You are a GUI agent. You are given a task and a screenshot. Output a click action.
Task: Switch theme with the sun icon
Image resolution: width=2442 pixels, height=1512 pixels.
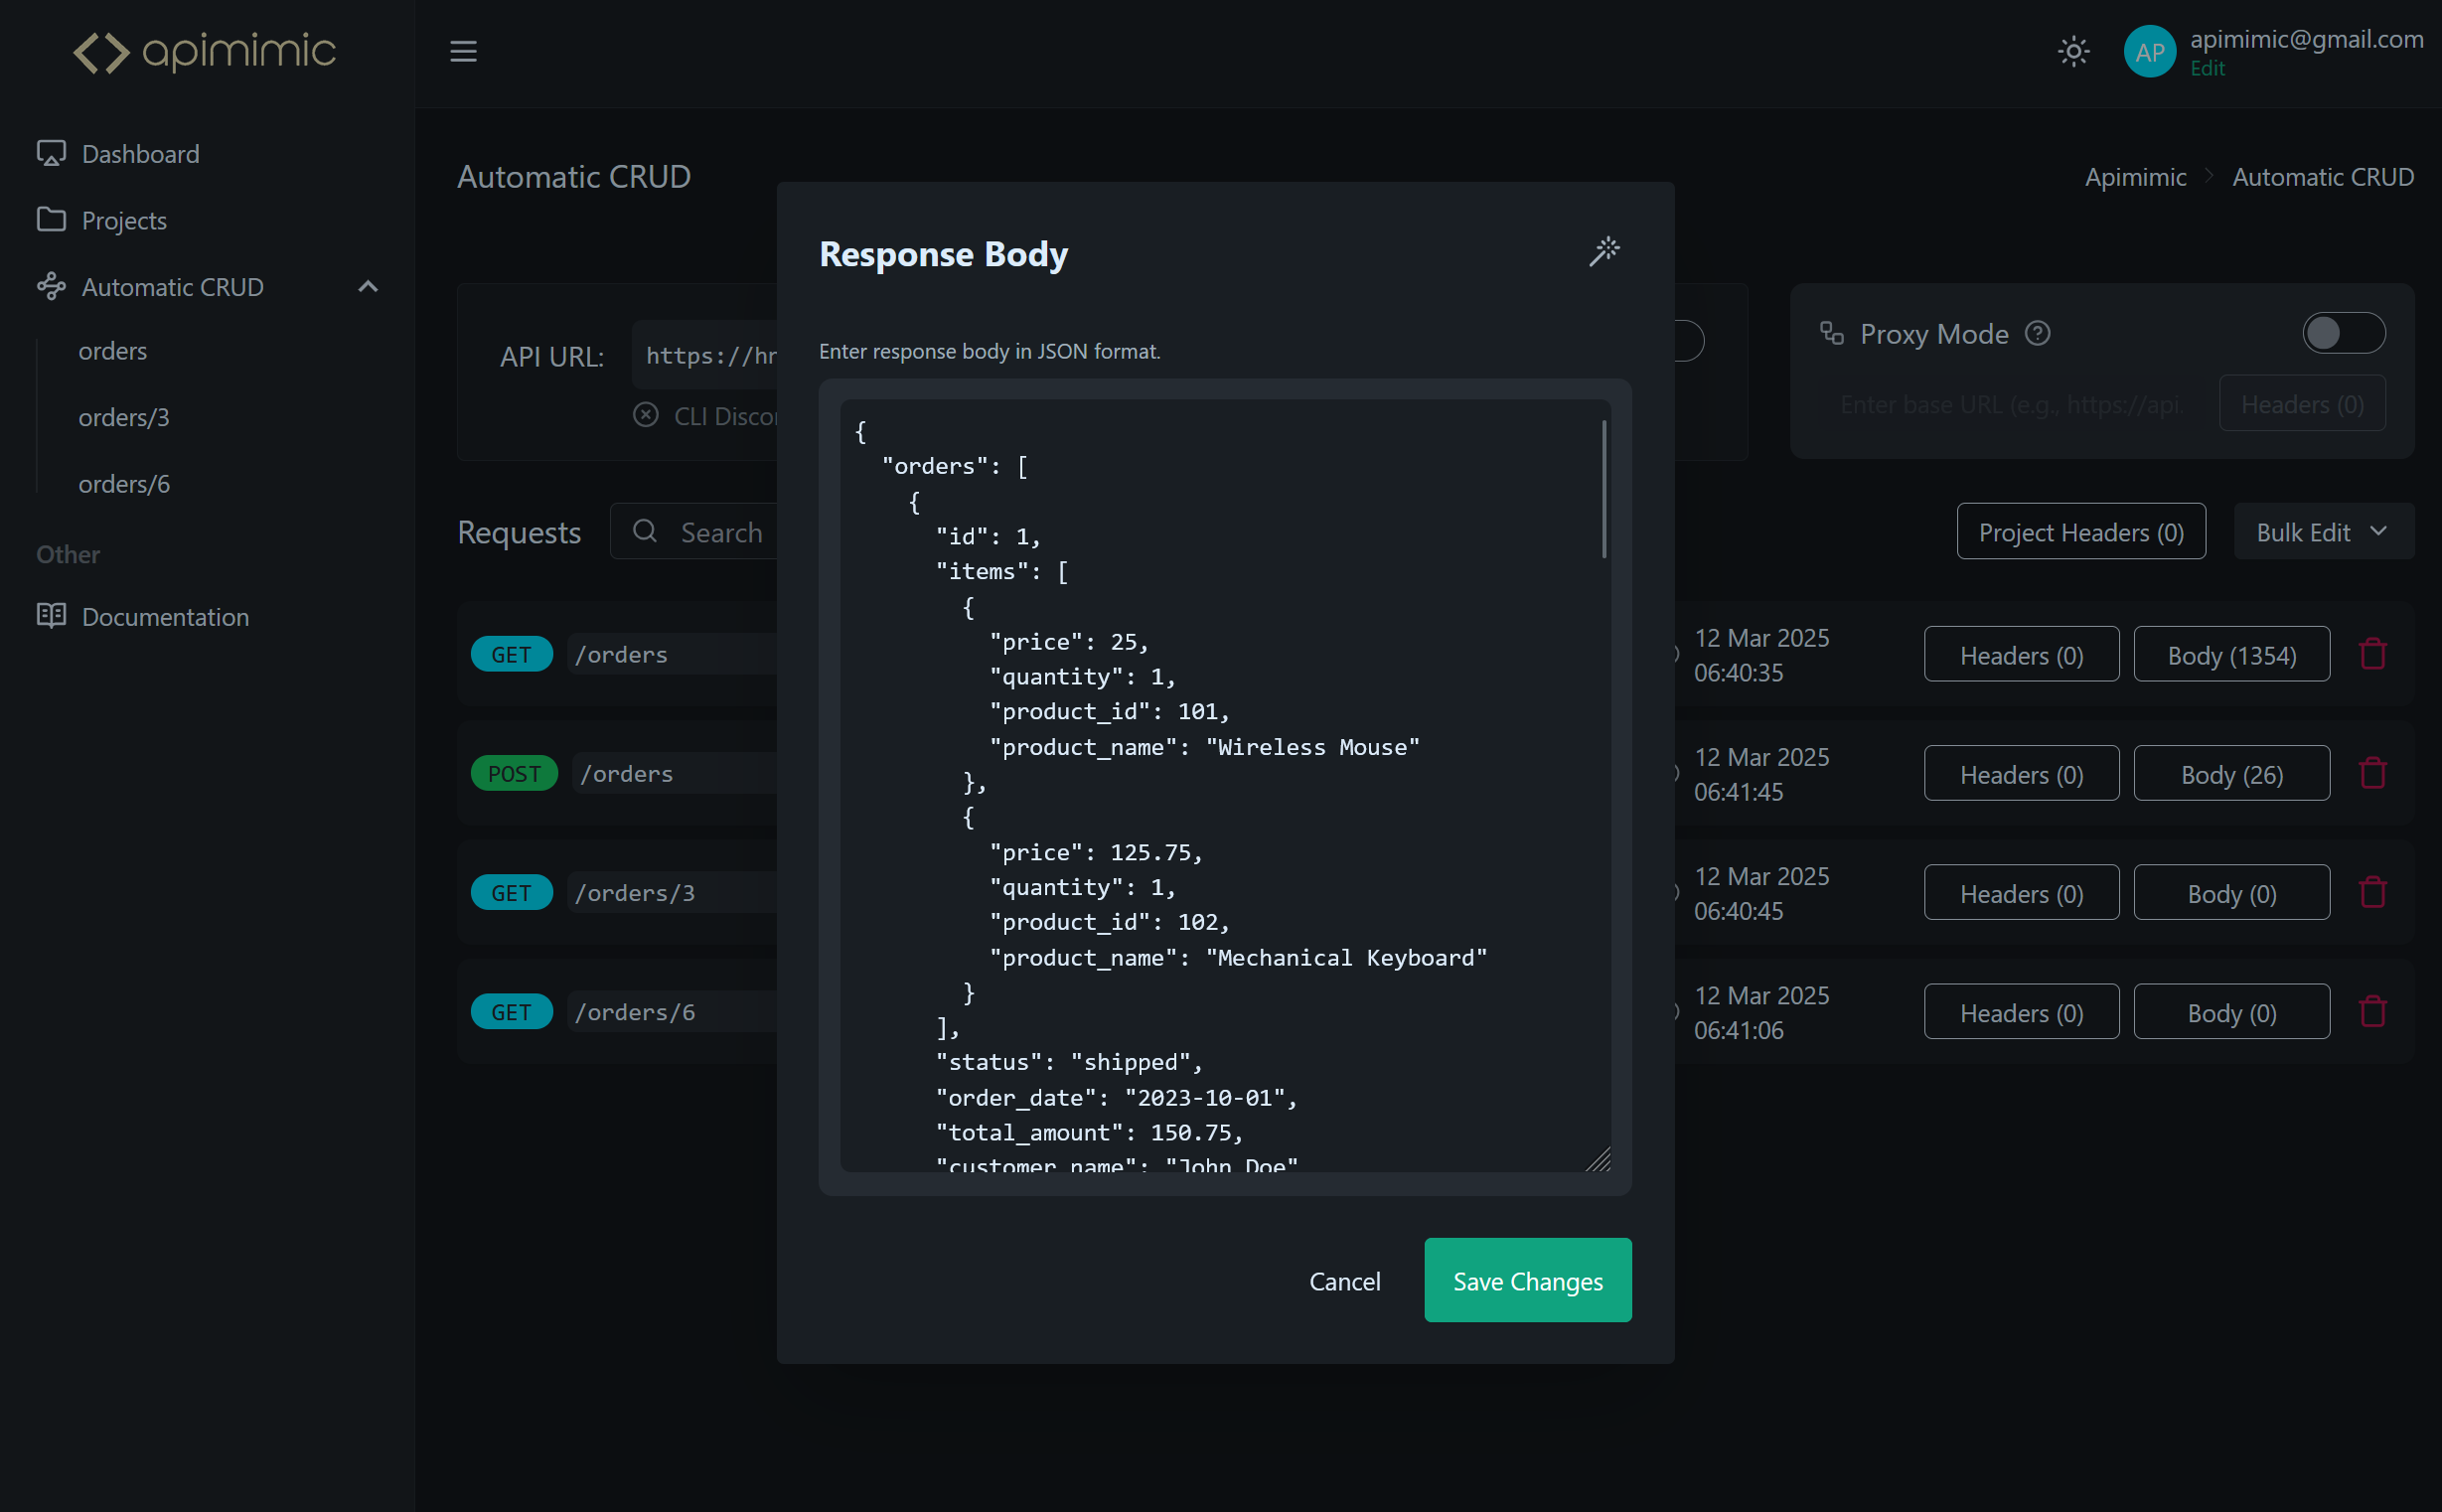pos(2073,51)
